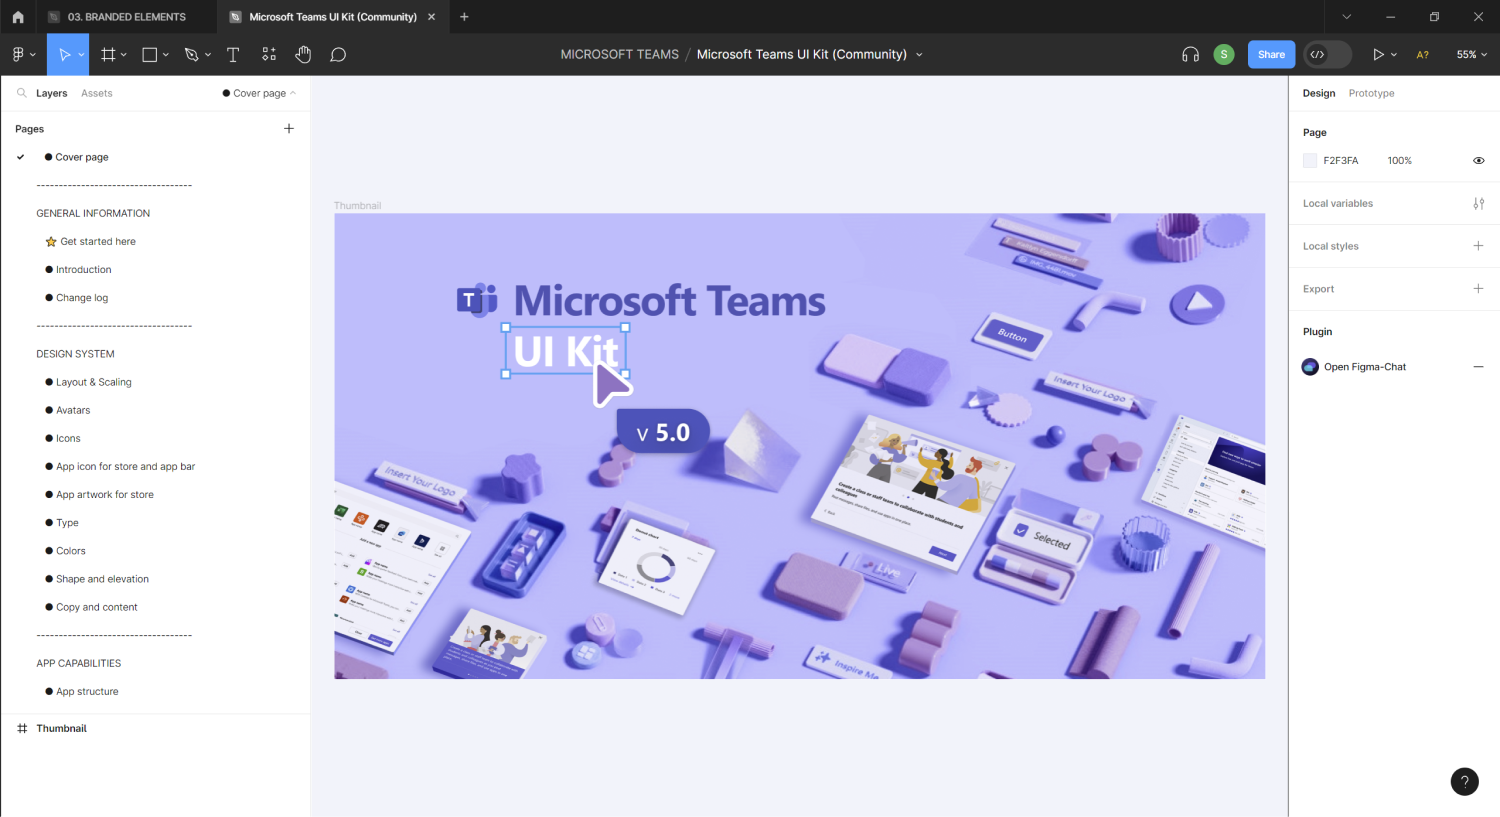The height and width of the screenshot is (817, 1500).
Task: Switch to the Layers tab
Action: tap(52, 93)
